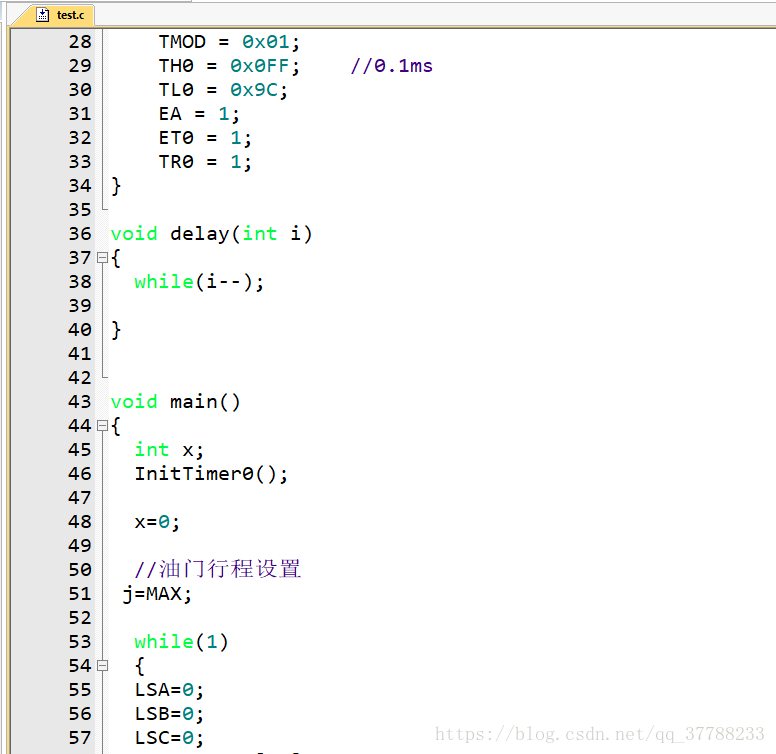Click line number 28 in the gutter

[80, 42]
